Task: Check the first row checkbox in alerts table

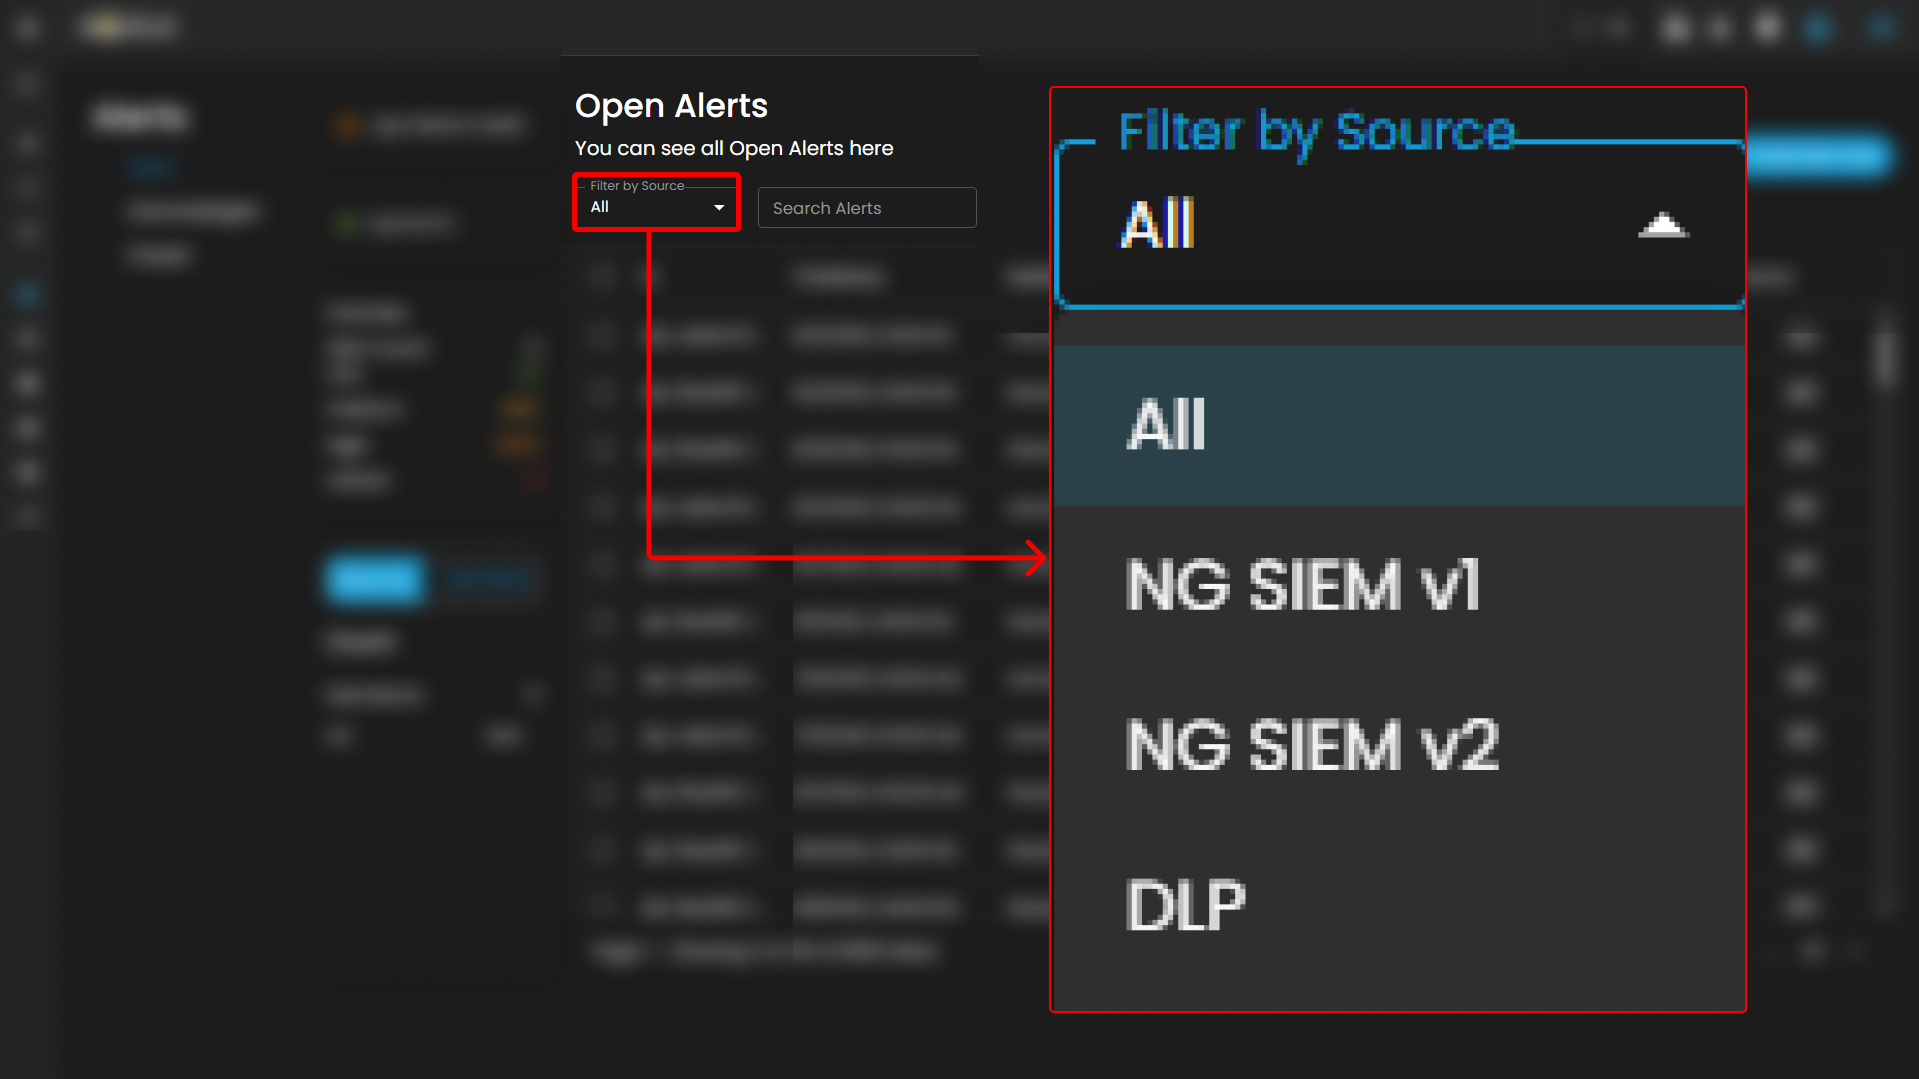Action: [x=602, y=335]
